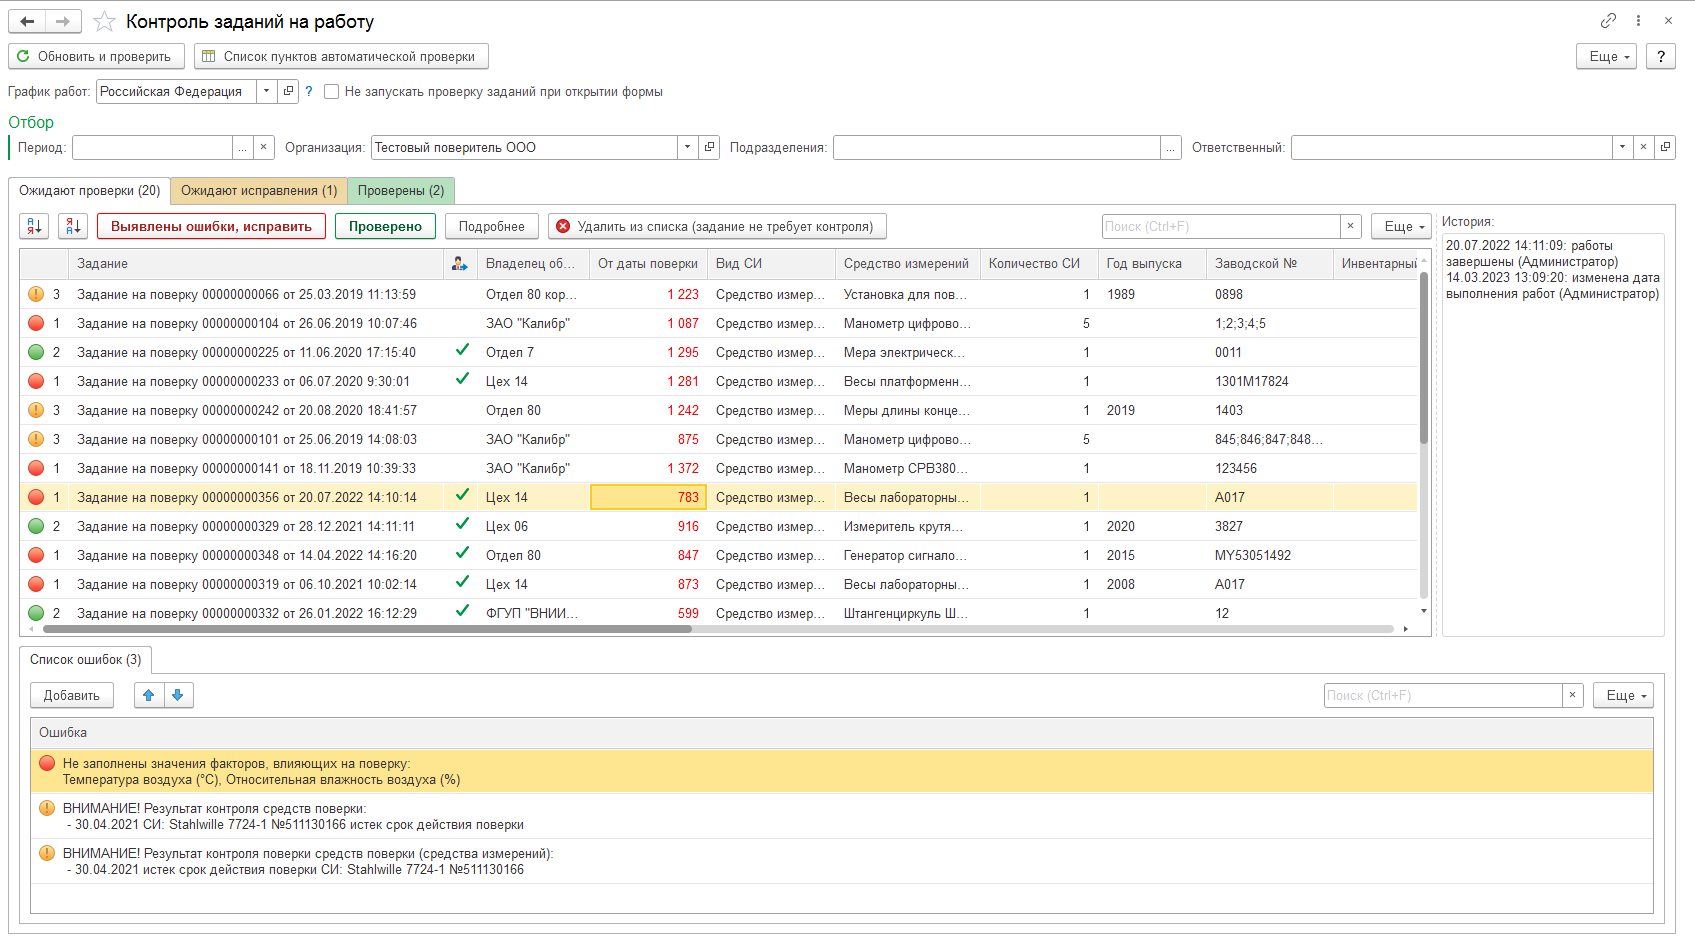Clear the Период filter field
Screen dimensions: 1695x940
pos(263,148)
